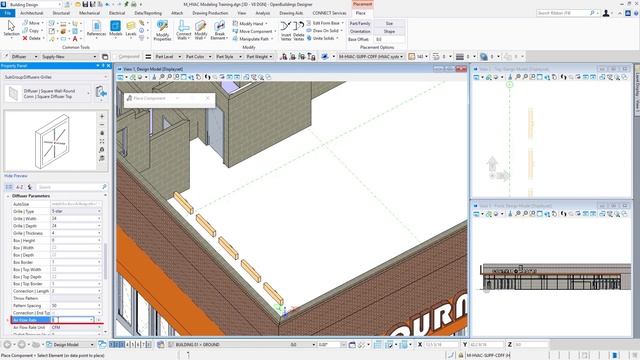Open the Mechanical ribbon tab
Viewport: 640px width, 360px height.
[x=89, y=13]
